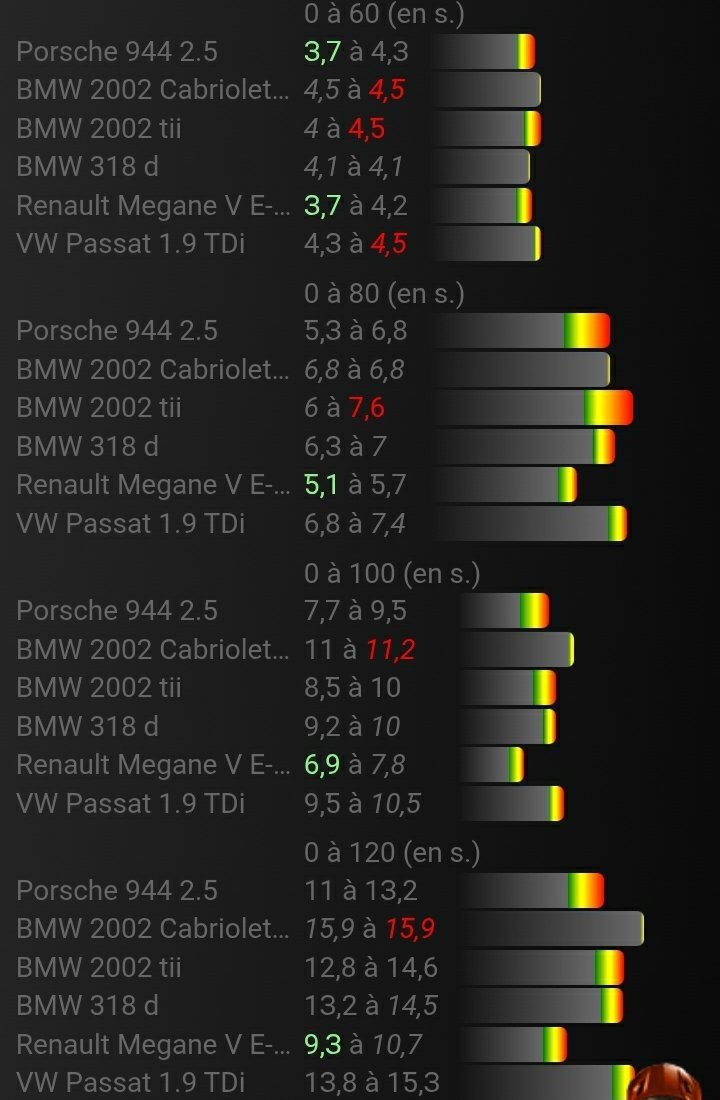Click the bar beside "11 à 13,2"
720x1100 pixels.
click(531, 890)
